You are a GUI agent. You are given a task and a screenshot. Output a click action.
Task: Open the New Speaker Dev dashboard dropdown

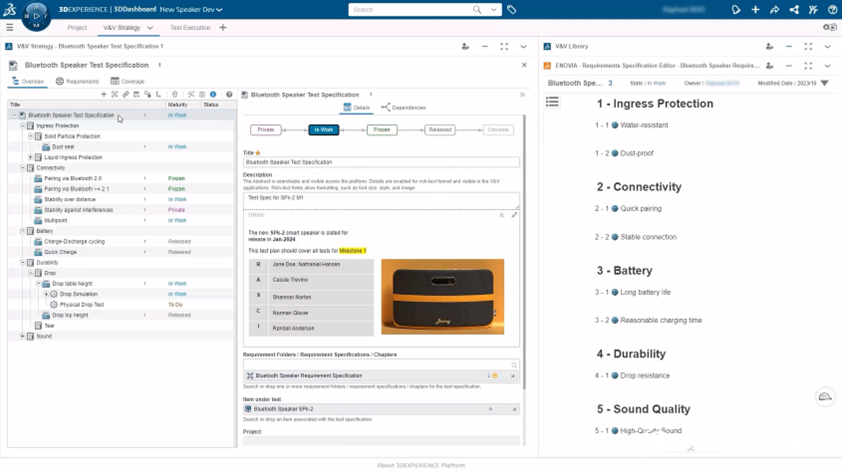click(219, 10)
